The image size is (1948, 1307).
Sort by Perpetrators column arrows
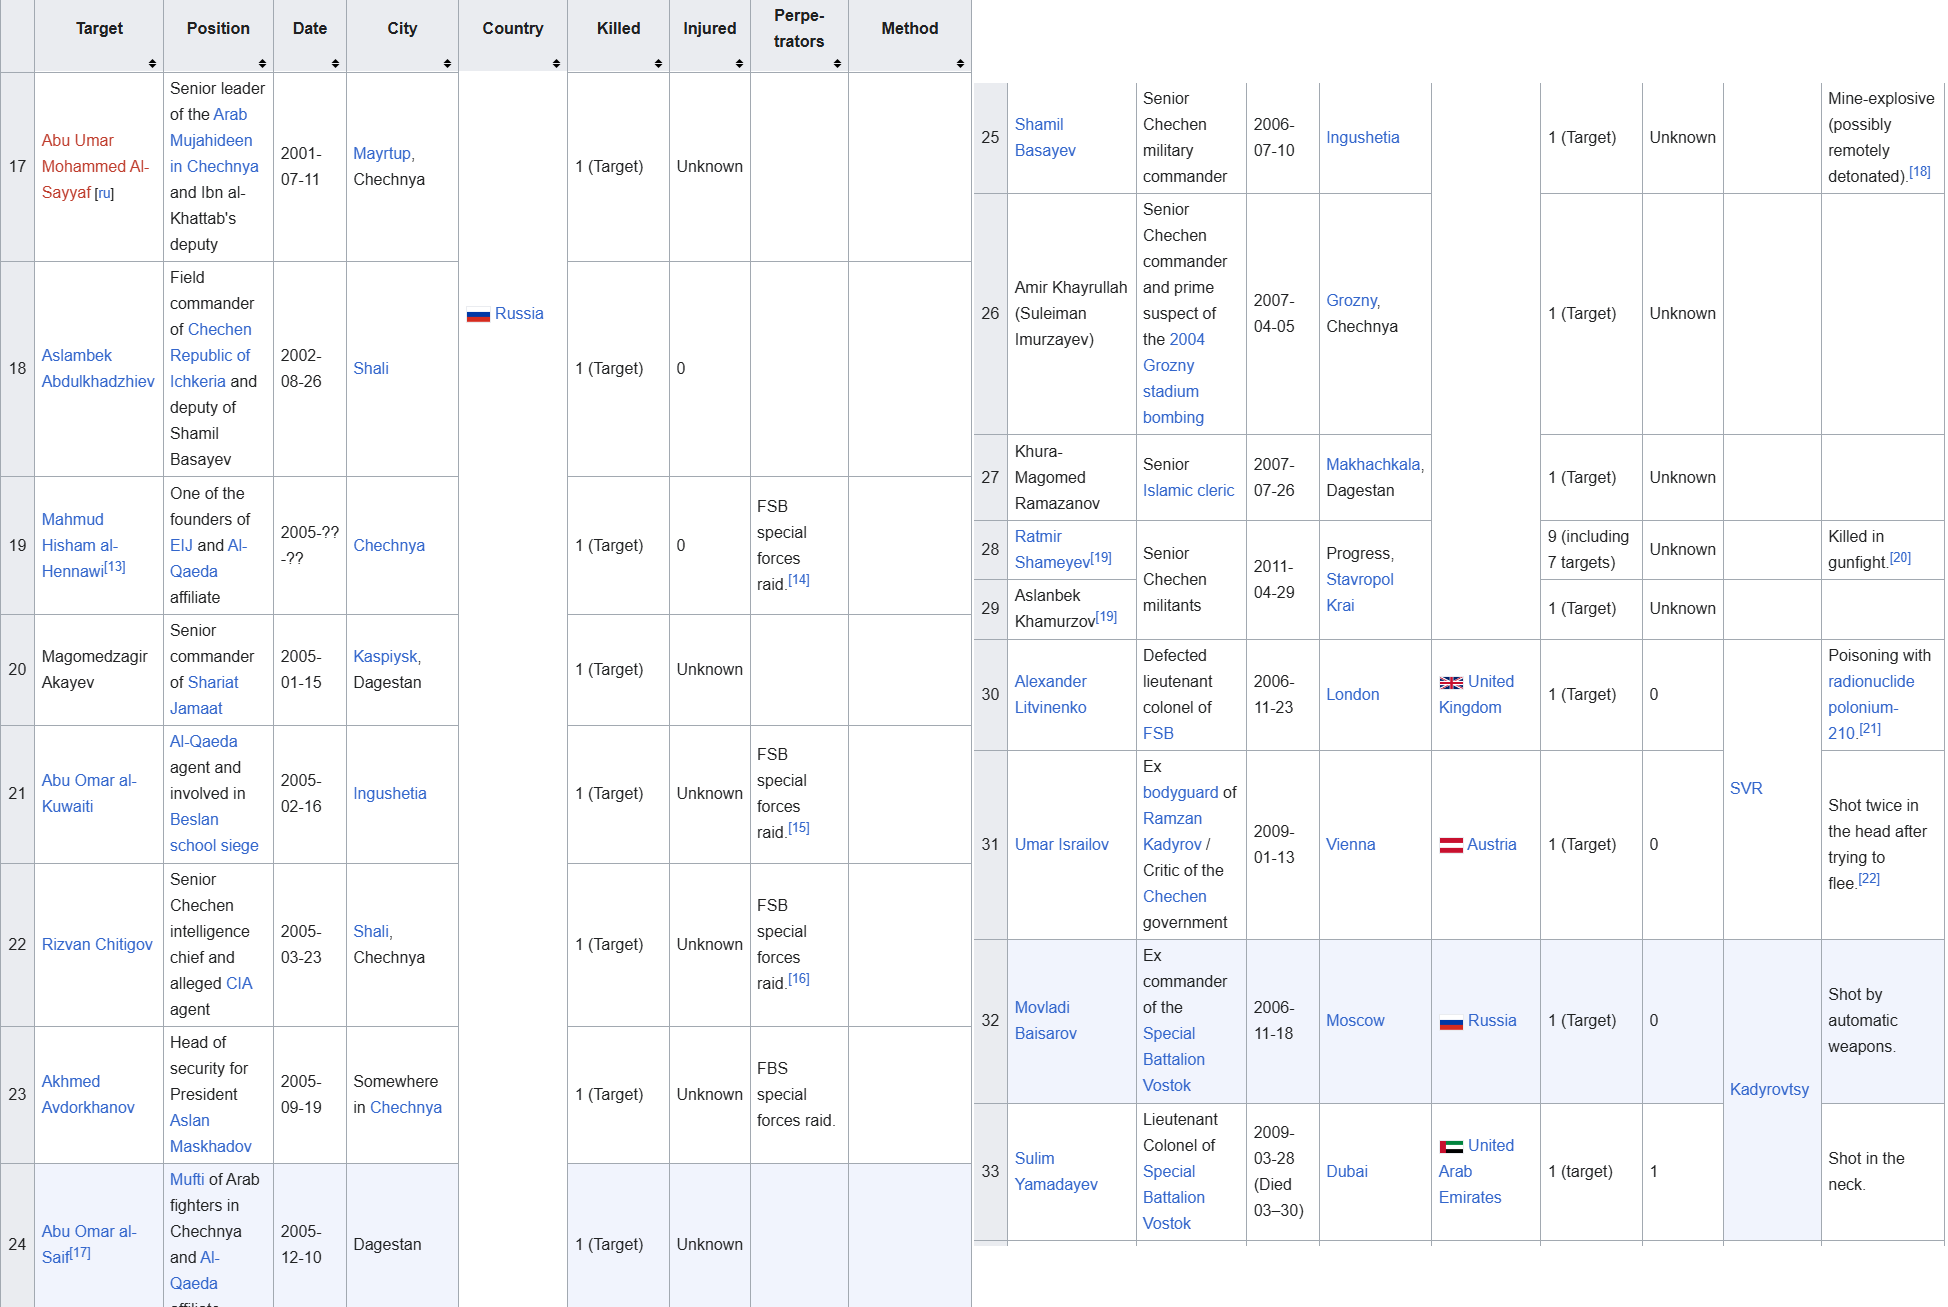(x=837, y=63)
